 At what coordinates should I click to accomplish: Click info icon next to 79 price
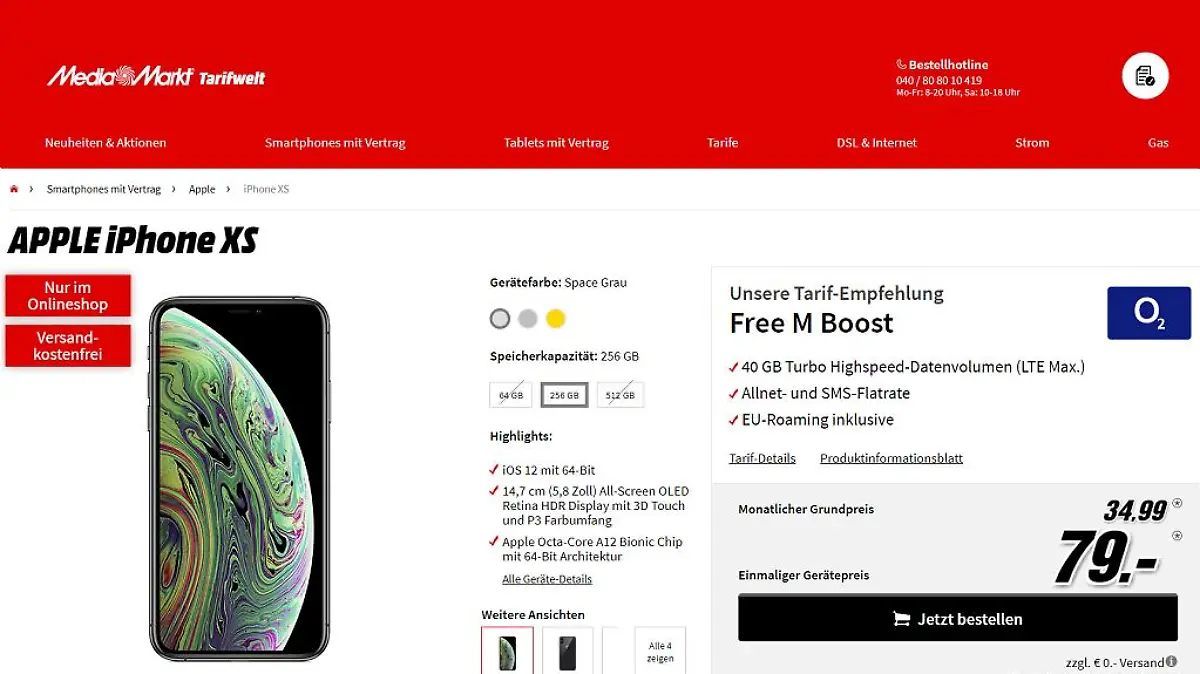tap(1176, 536)
